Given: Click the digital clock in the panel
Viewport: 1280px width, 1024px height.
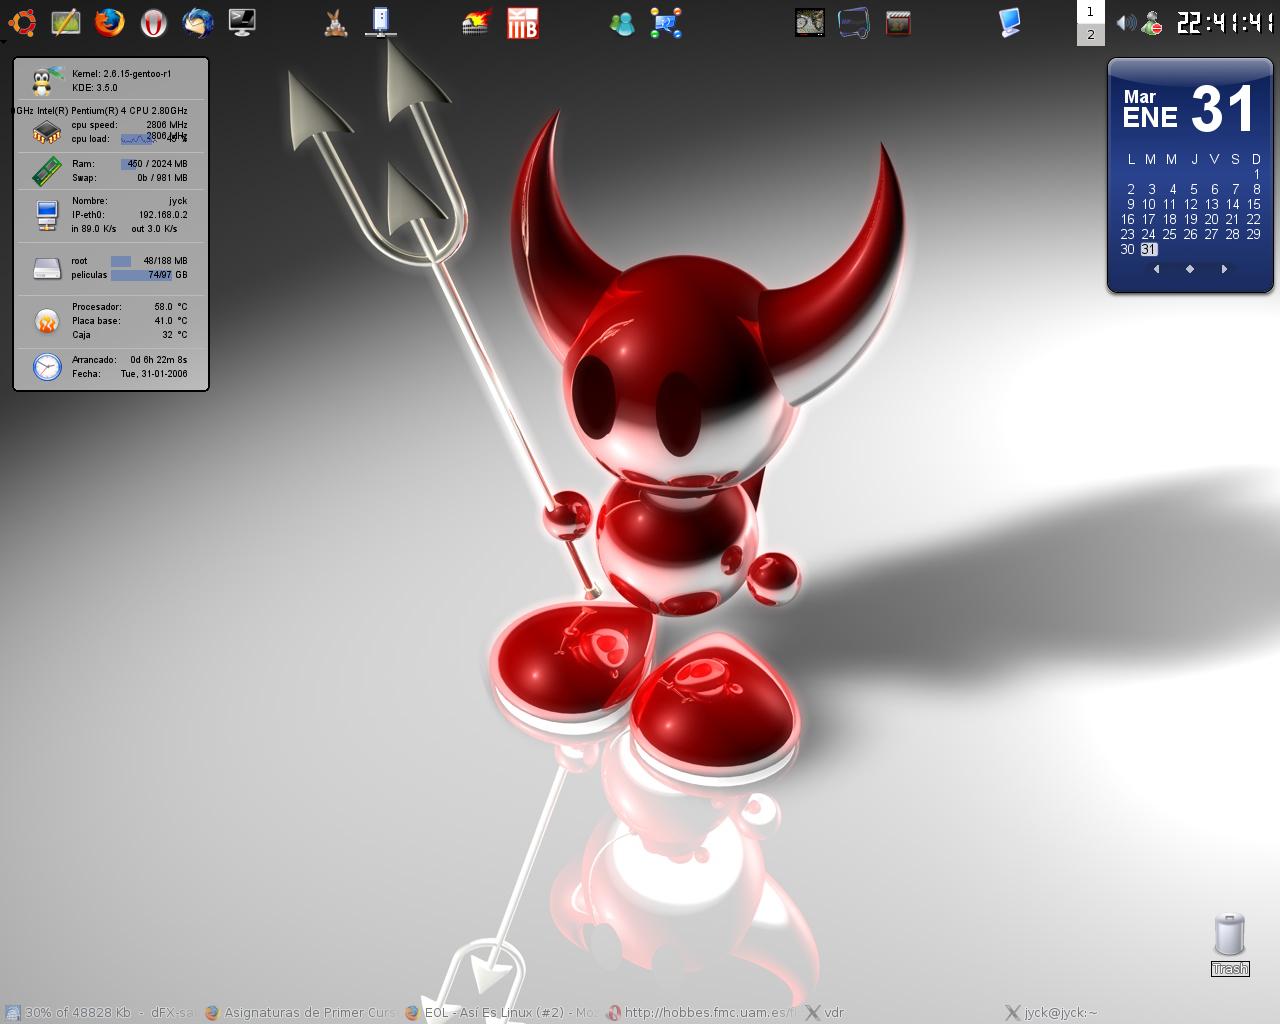Looking at the screenshot, I should point(1225,22).
